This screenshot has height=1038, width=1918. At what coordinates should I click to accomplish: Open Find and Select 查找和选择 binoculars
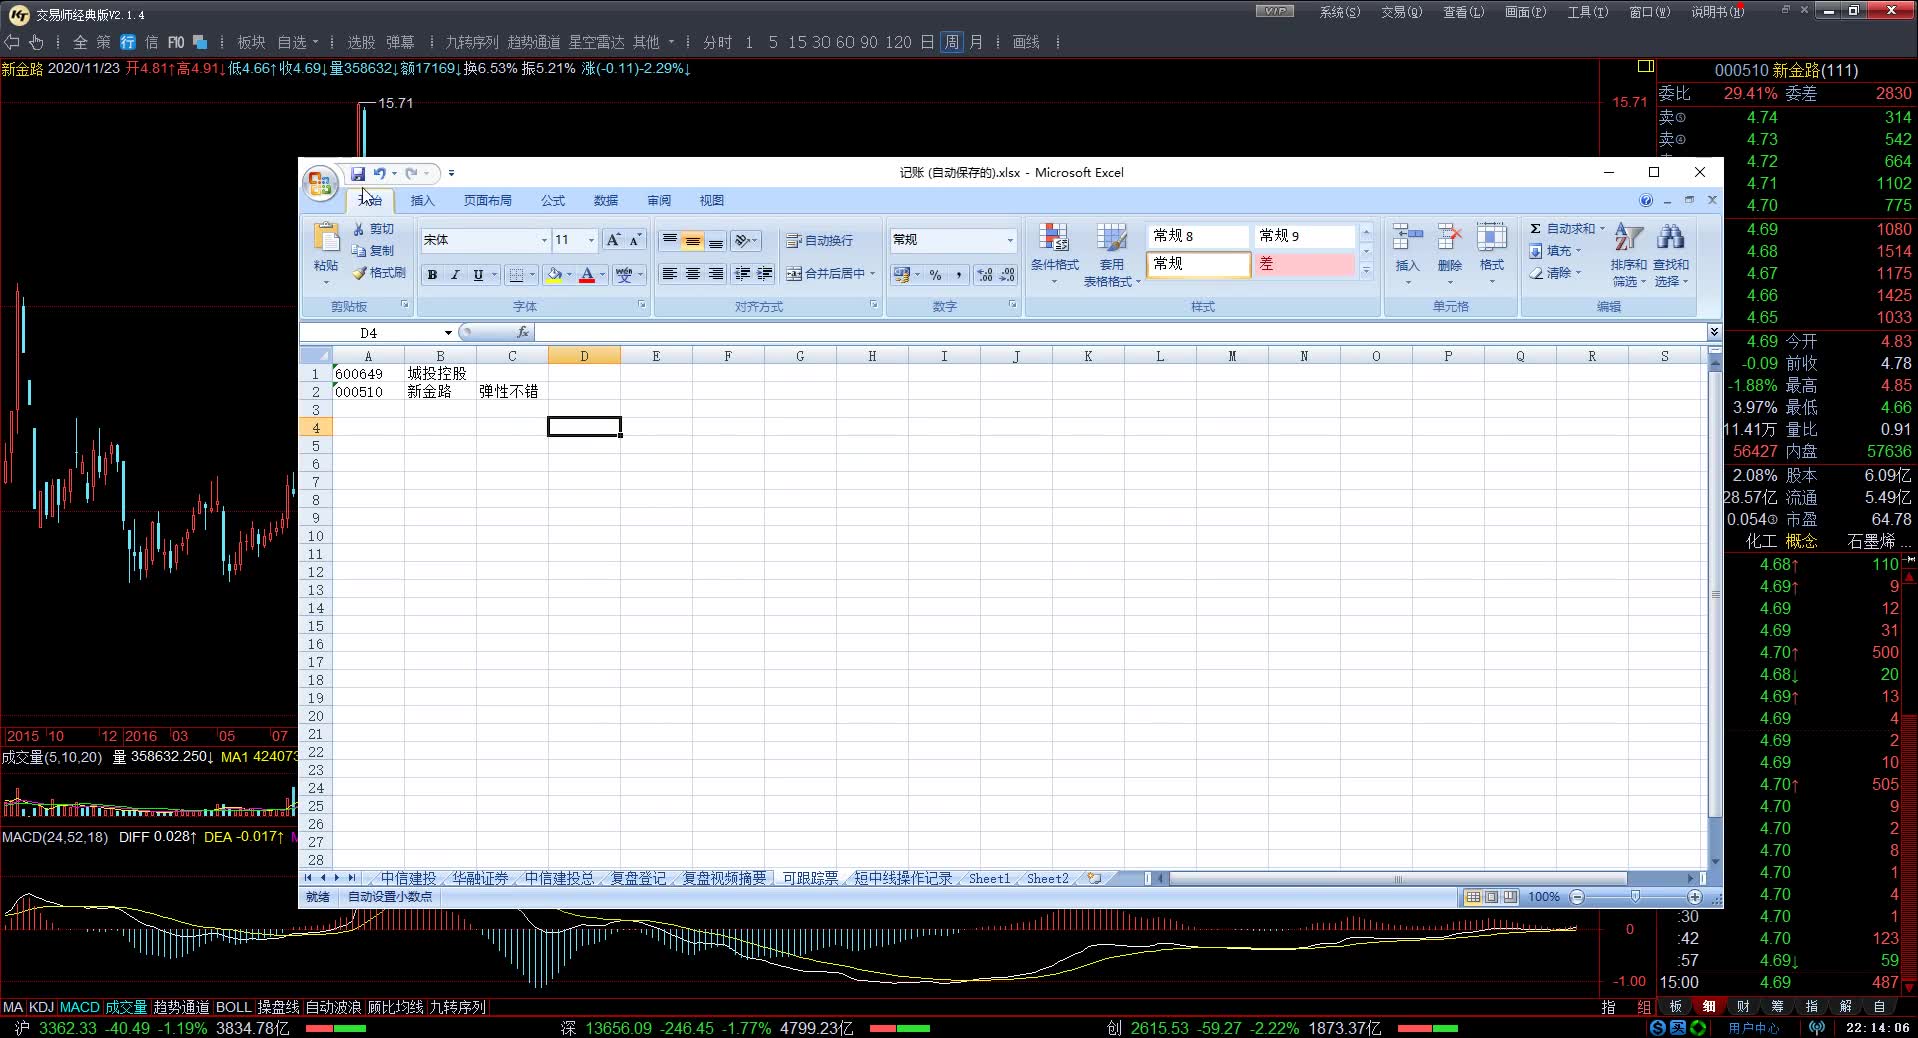point(1670,255)
